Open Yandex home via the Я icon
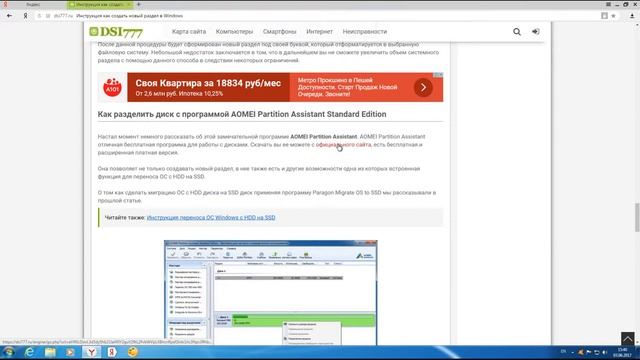Image resolution: width=640 pixels, height=360 pixels. (x=25, y=16)
